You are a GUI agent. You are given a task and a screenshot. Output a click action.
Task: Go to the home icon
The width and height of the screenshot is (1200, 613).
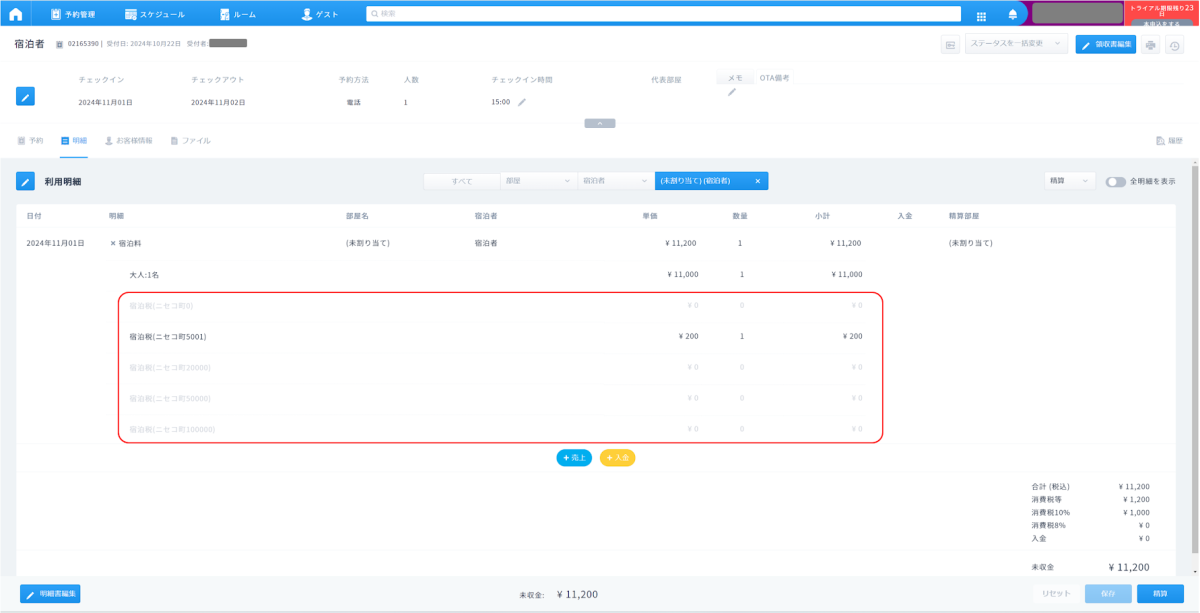[15, 14]
